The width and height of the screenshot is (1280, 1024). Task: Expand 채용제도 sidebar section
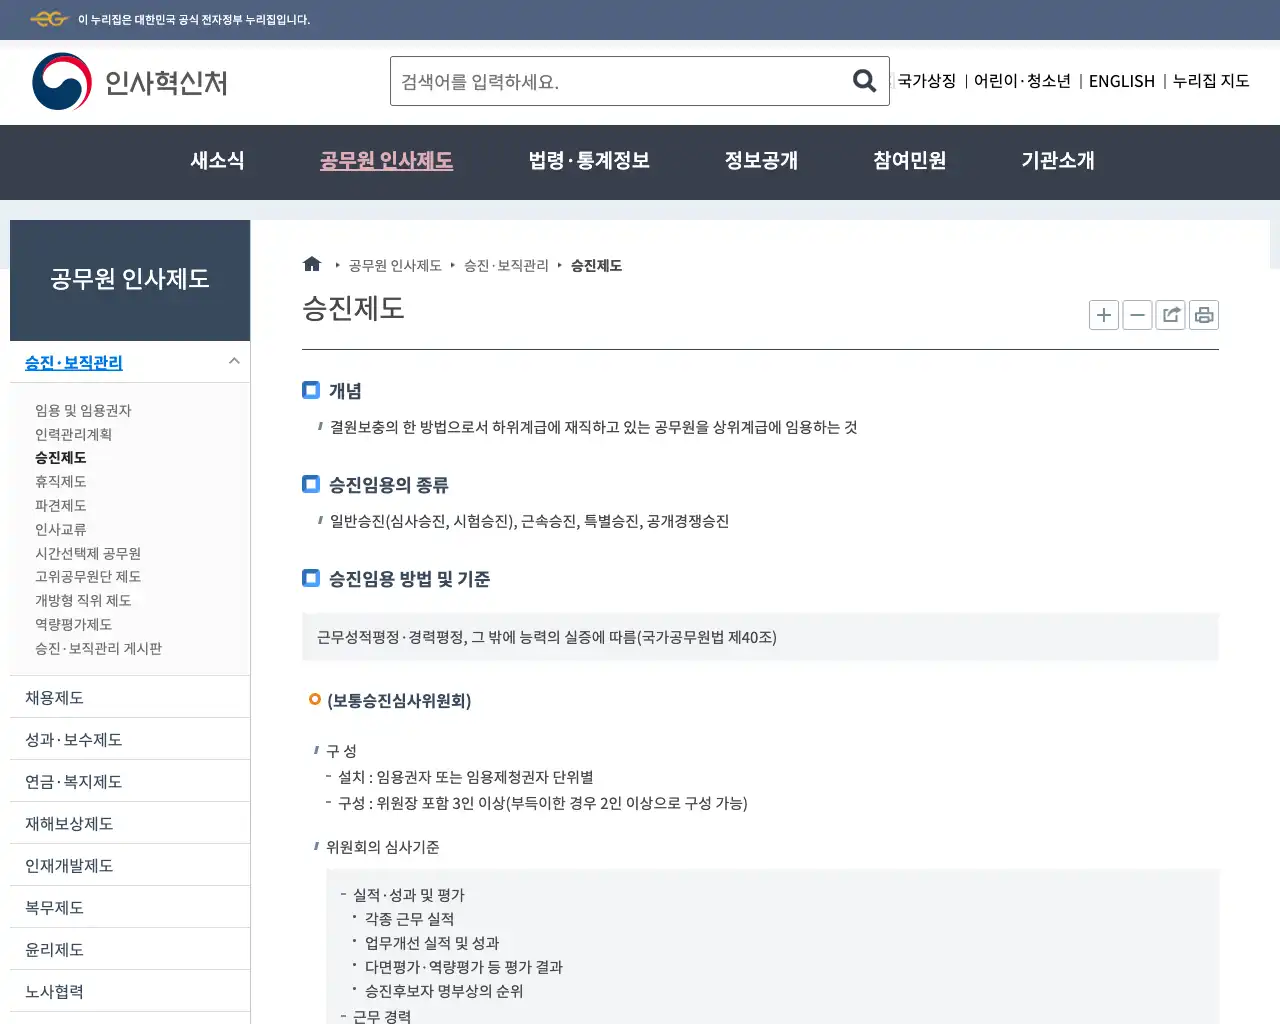point(130,697)
